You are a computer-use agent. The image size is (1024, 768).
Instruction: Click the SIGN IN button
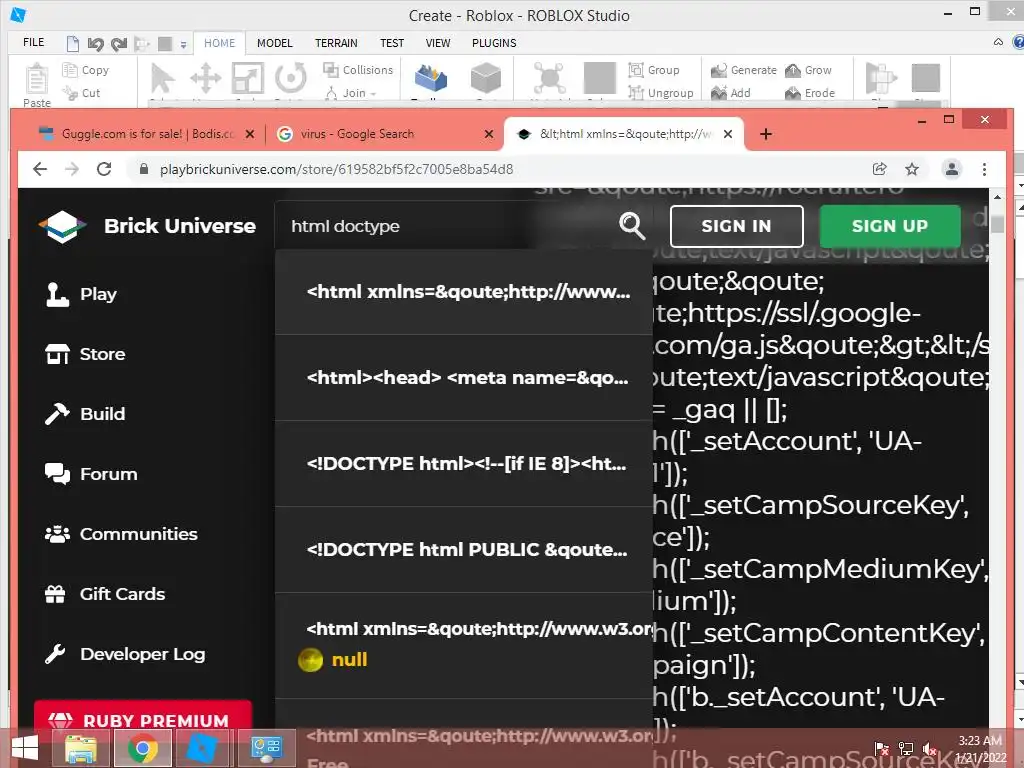[x=737, y=226]
